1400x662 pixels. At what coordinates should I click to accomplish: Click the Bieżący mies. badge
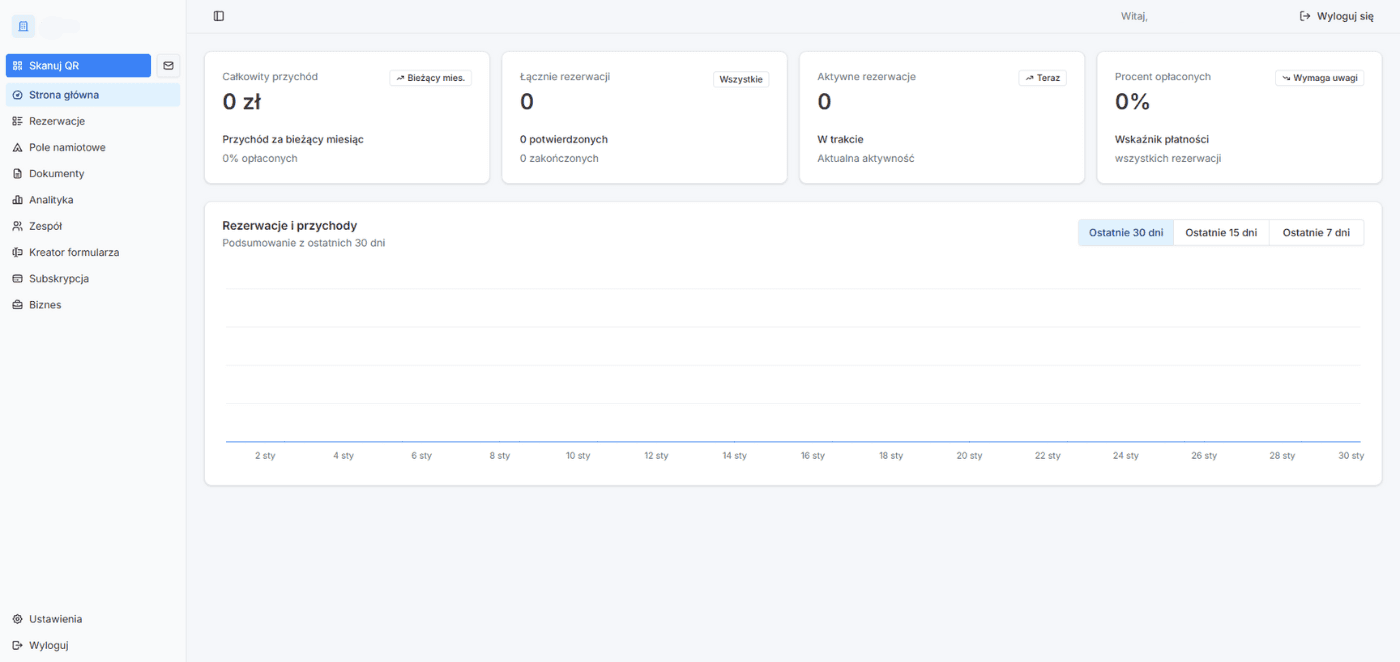[x=430, y=78]
